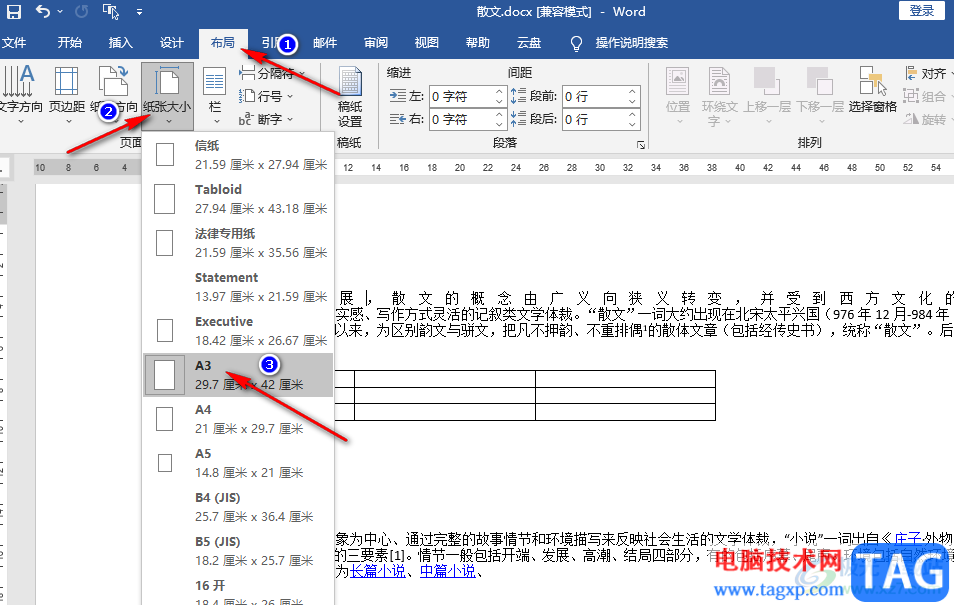Open the 文件 tab
Viewport: 954px width, 605px height.
[x=13, y=43]
